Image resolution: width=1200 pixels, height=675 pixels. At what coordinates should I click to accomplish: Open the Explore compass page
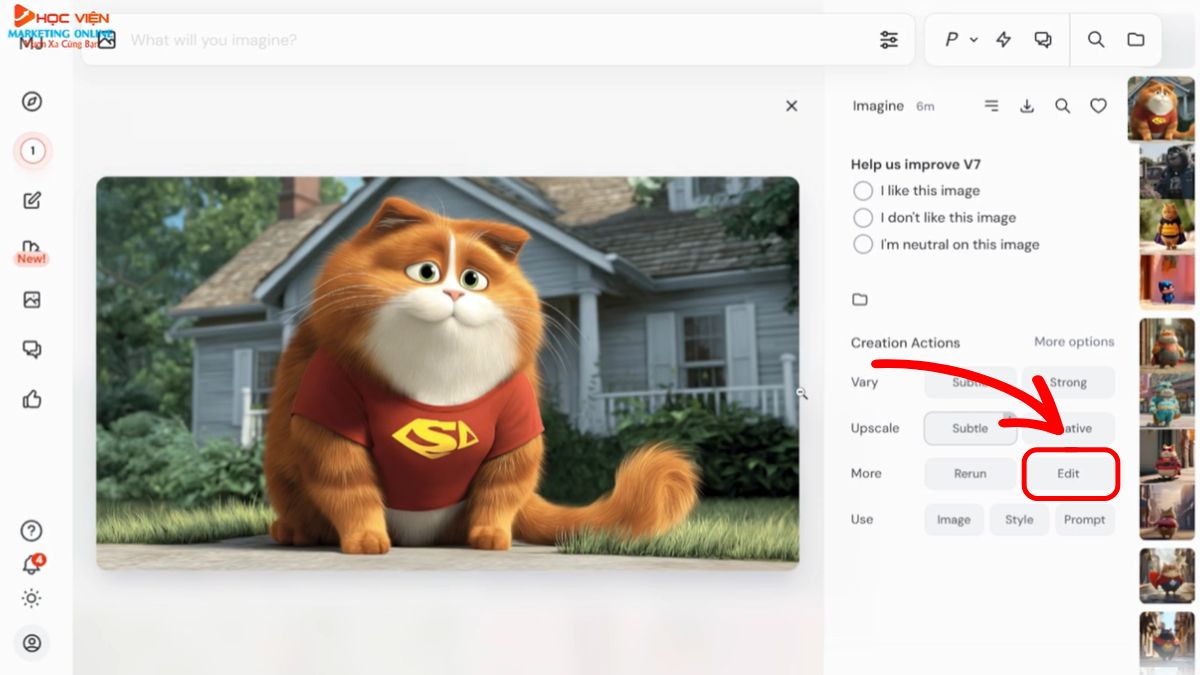32,101
